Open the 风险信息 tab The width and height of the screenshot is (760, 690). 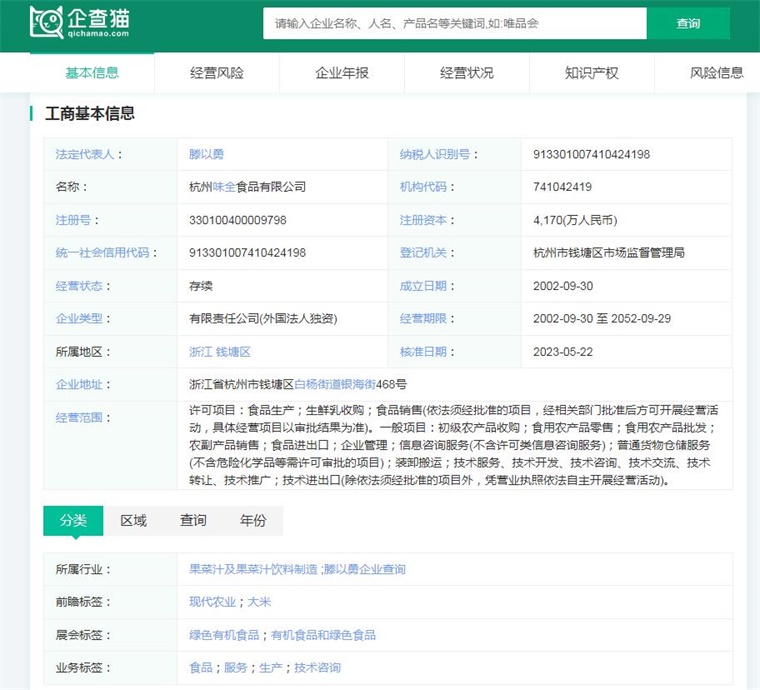716,73
